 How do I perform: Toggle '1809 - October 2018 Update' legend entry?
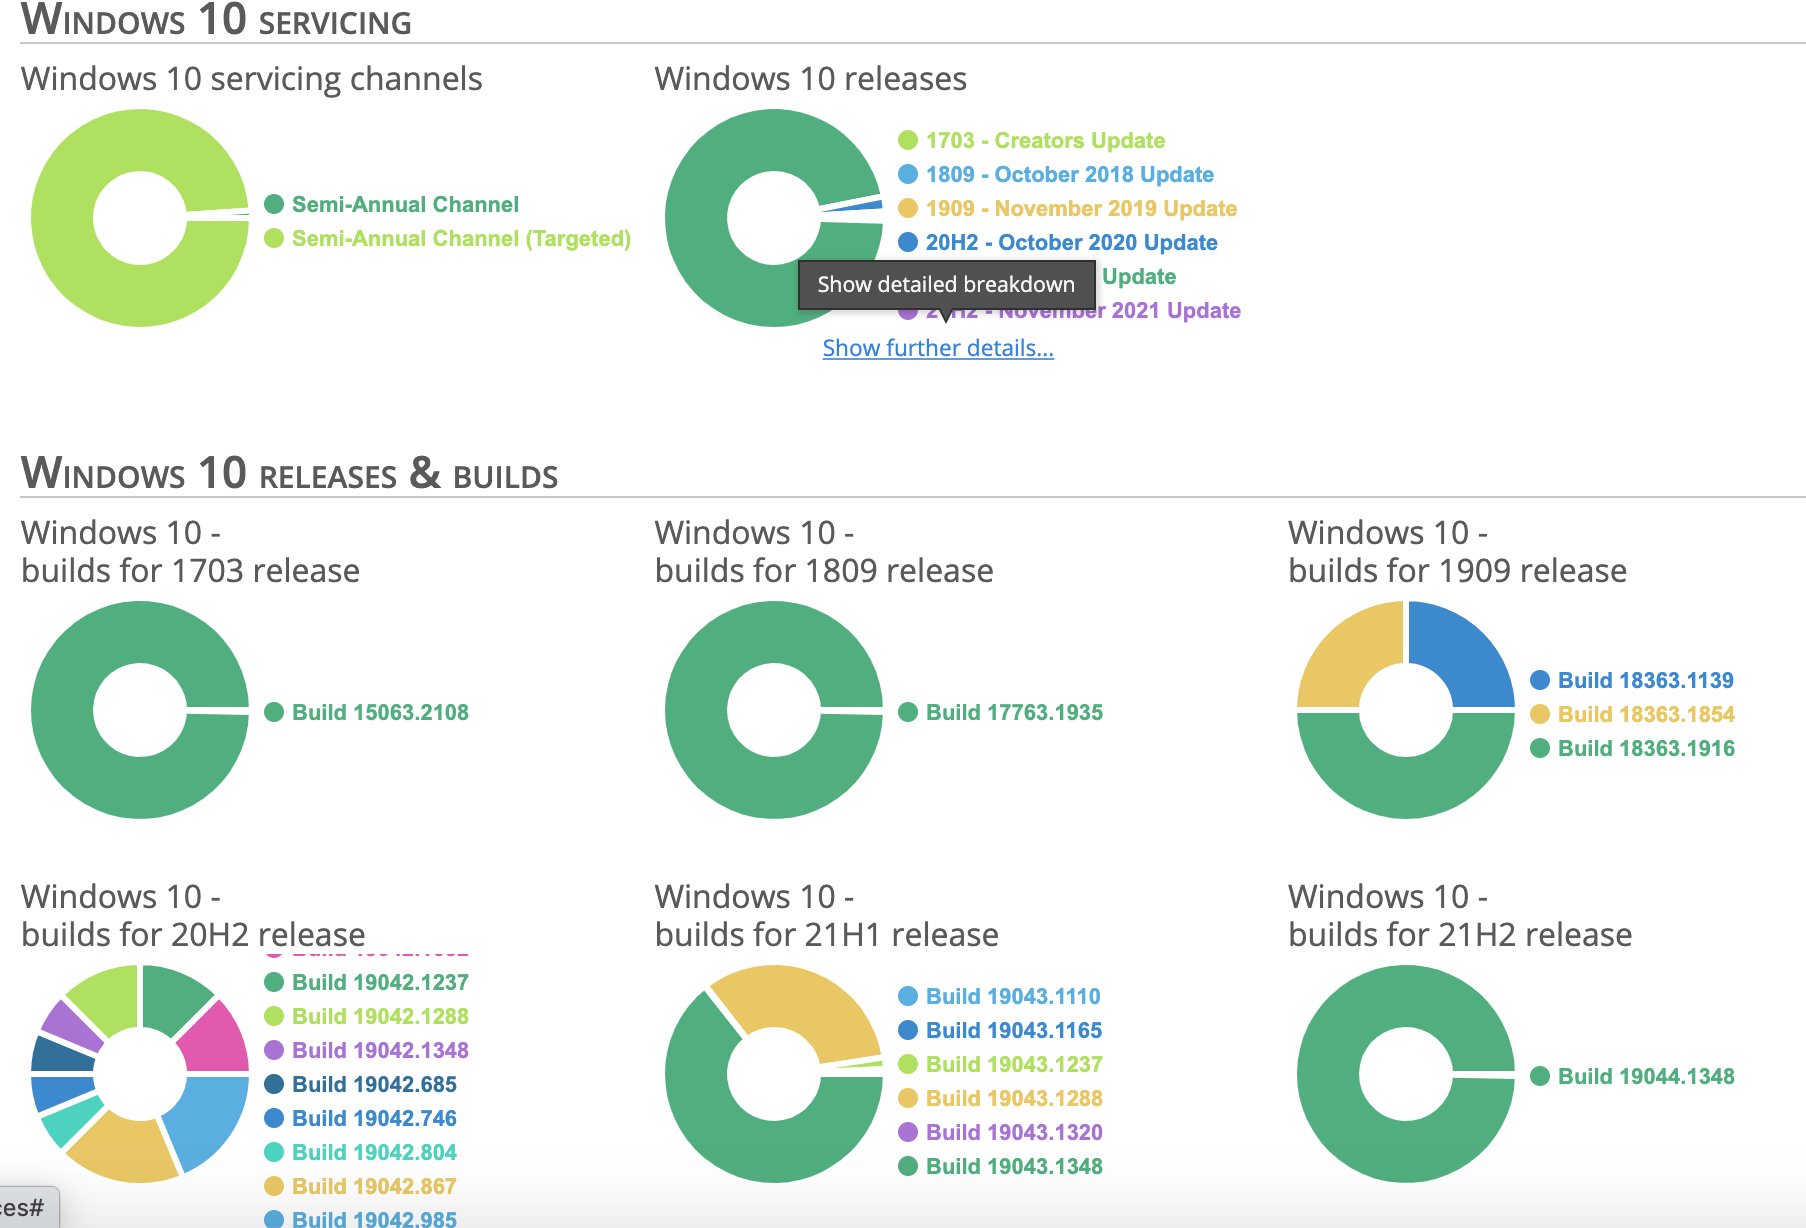[x=1056, y=174]
